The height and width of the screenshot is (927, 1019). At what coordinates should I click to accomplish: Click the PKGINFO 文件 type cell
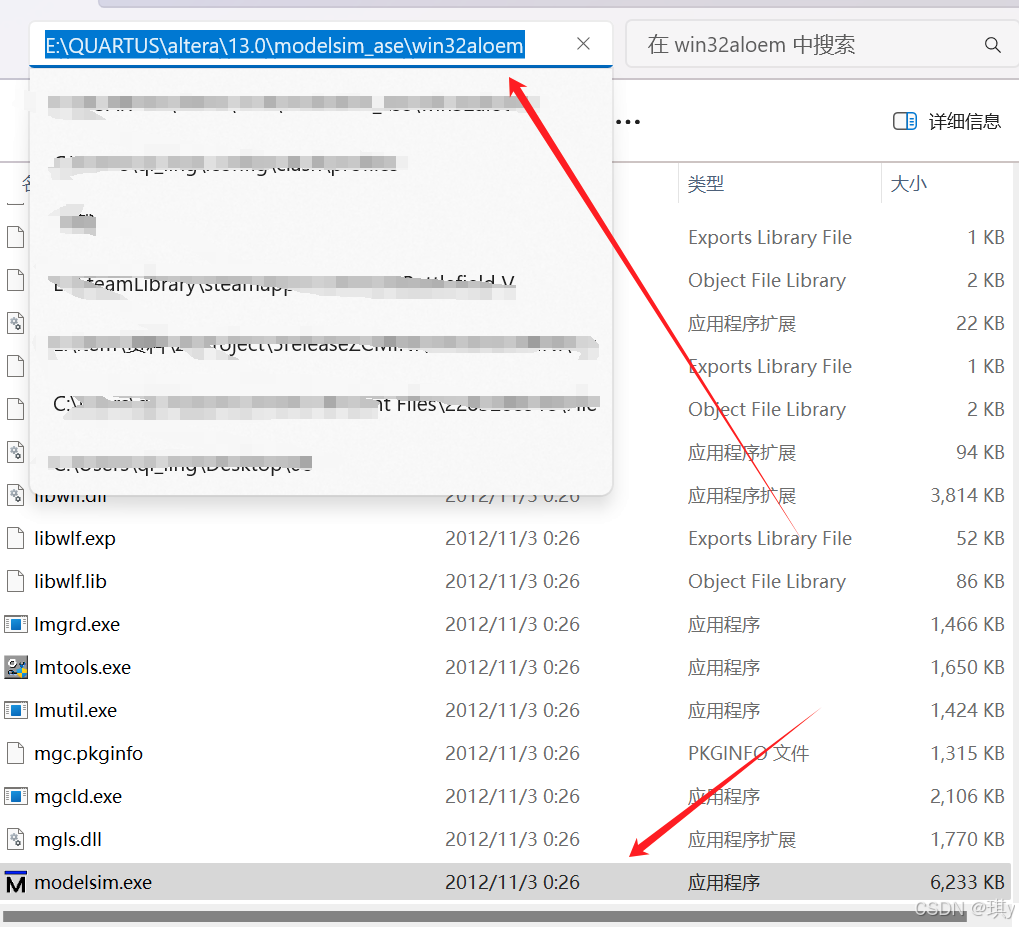point(748,753)
